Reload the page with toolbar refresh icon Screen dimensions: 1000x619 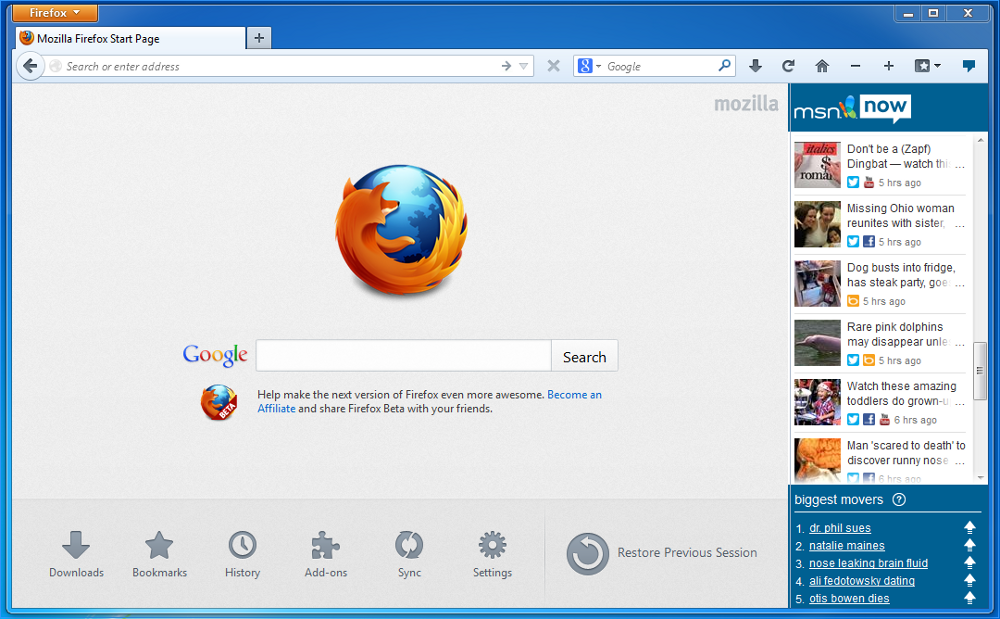click(788, 66)
